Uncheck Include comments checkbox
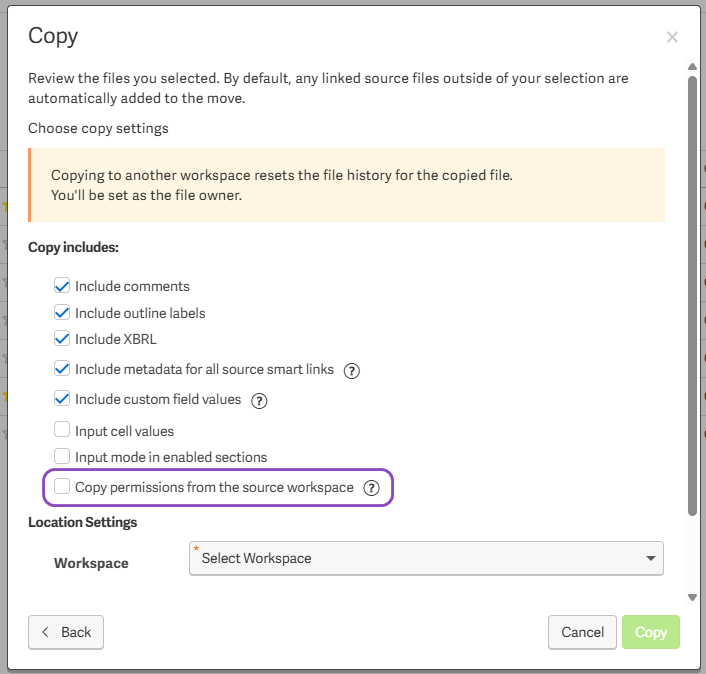 62,286
